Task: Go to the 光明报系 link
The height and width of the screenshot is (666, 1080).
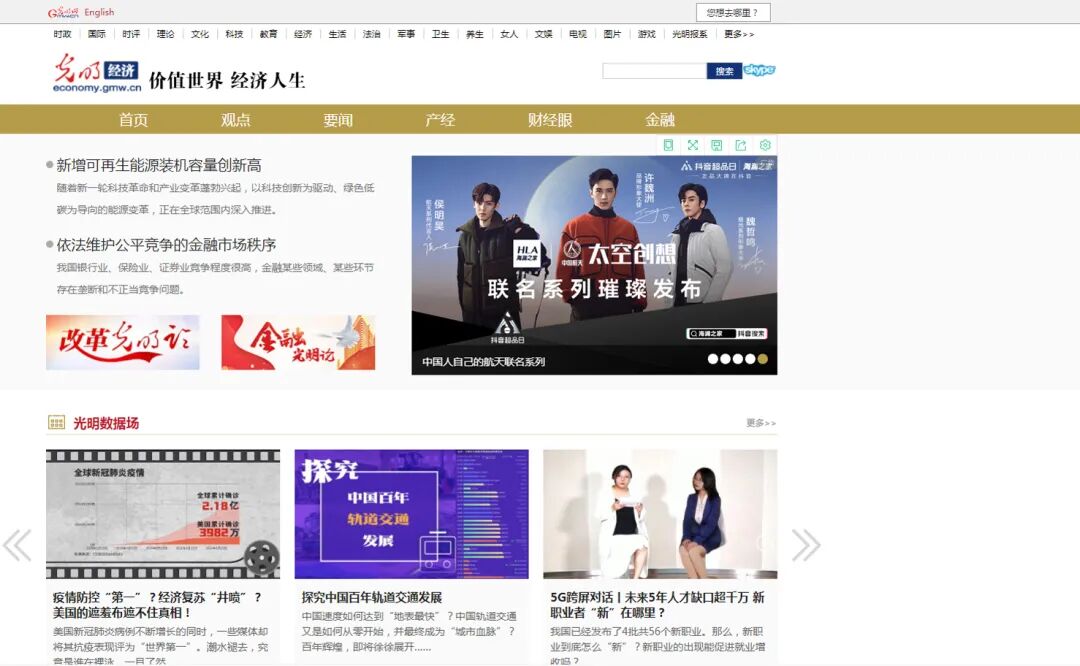Action: point(689,34)
